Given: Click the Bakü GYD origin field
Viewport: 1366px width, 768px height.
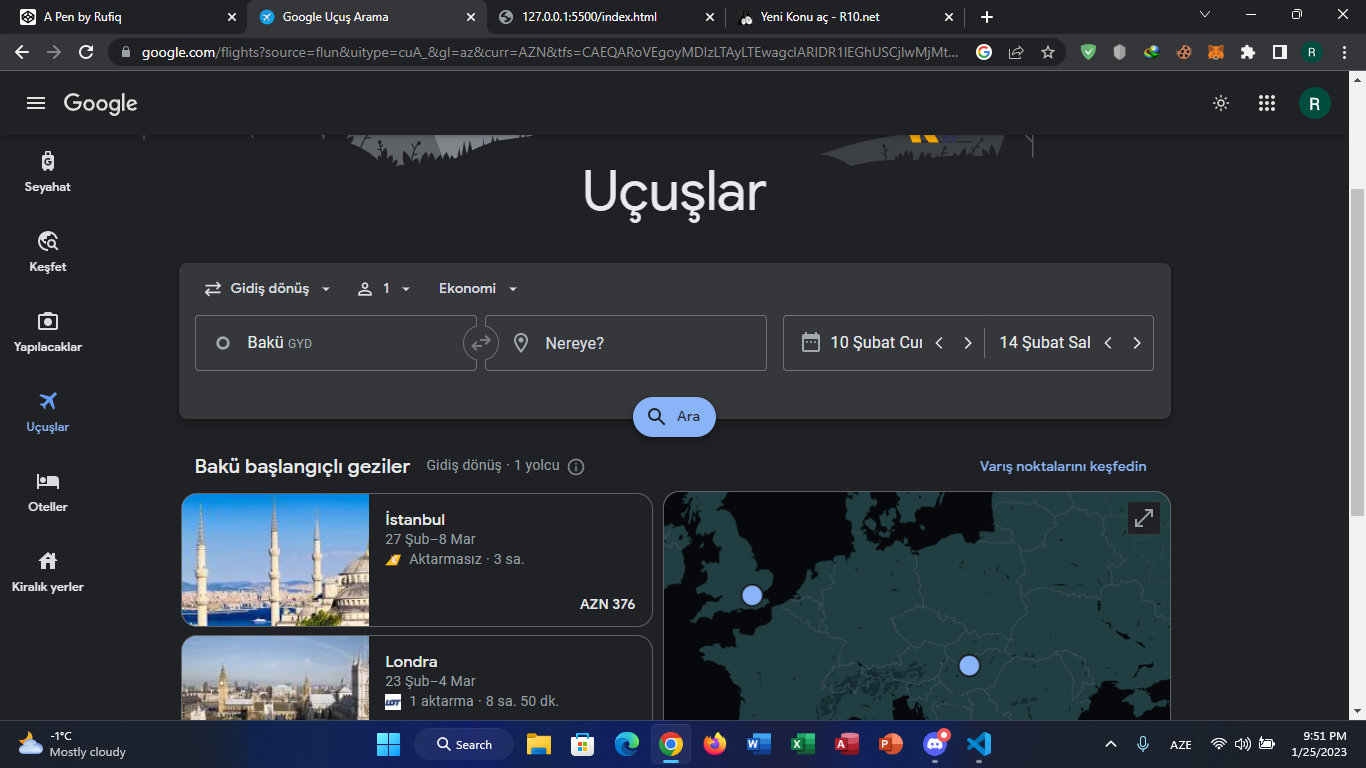Looking at the screenshot, I should [335, 343].
